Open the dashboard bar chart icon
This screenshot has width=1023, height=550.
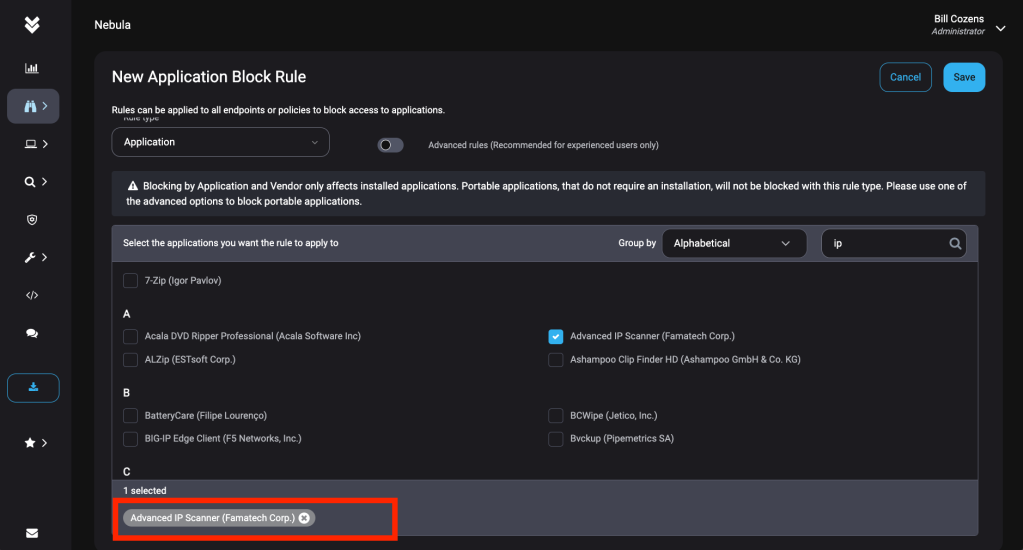coord(31,68)
